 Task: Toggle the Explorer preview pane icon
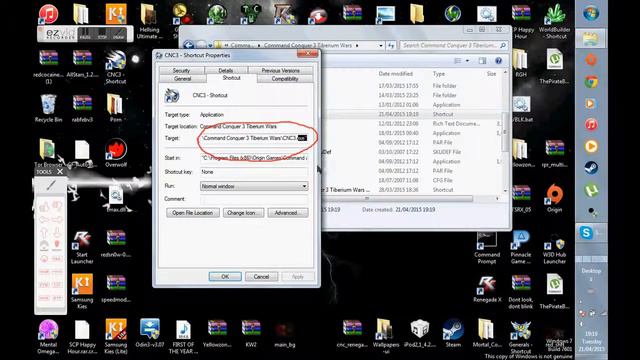pyautogui.click(x=482, y=61)
